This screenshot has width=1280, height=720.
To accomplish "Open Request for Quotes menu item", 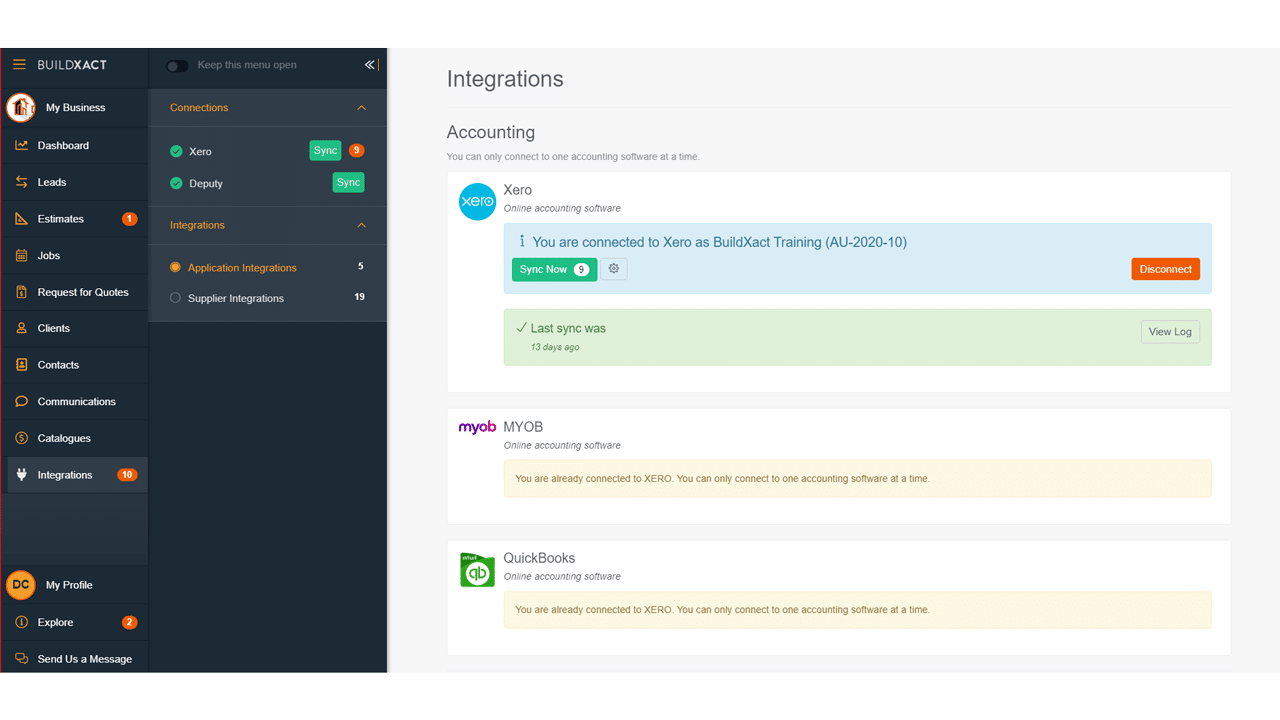I will (x=83, y=292).
